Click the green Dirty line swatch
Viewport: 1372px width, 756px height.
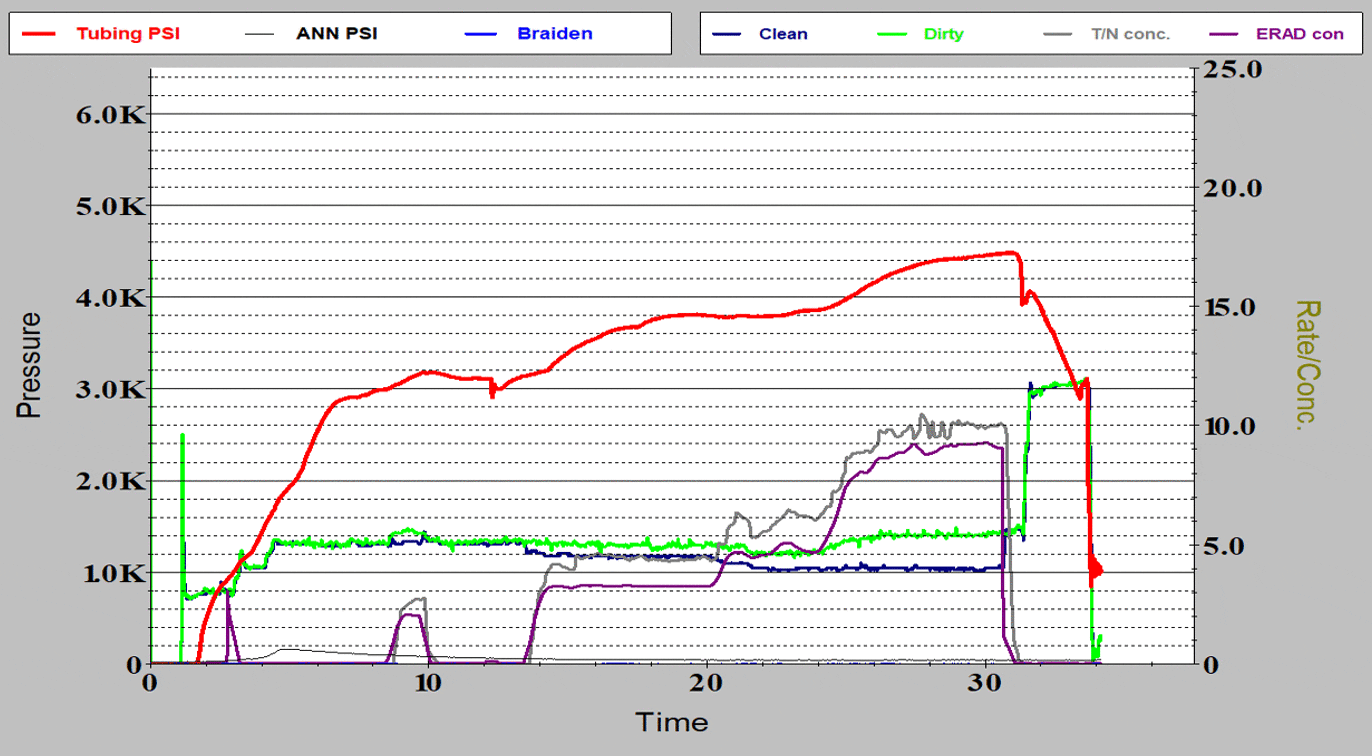point(893,33)
